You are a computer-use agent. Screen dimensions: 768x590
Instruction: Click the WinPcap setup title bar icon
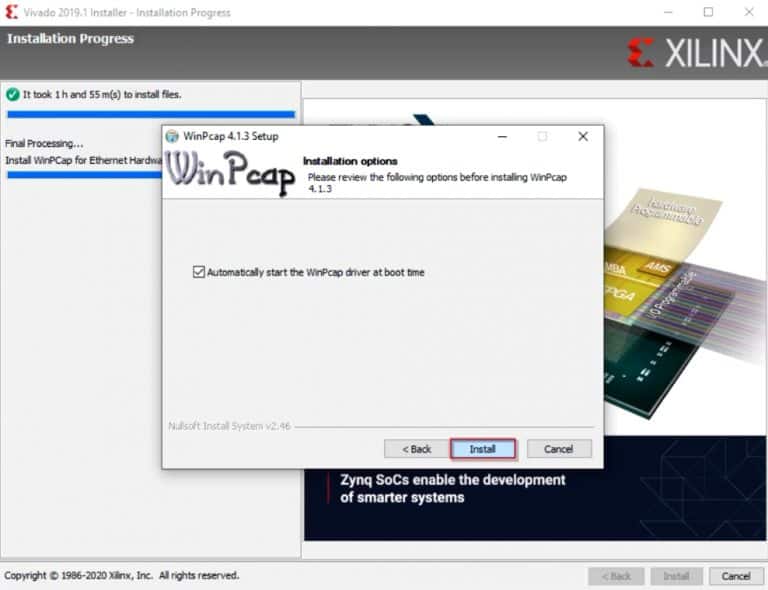[x=172, y=137]
